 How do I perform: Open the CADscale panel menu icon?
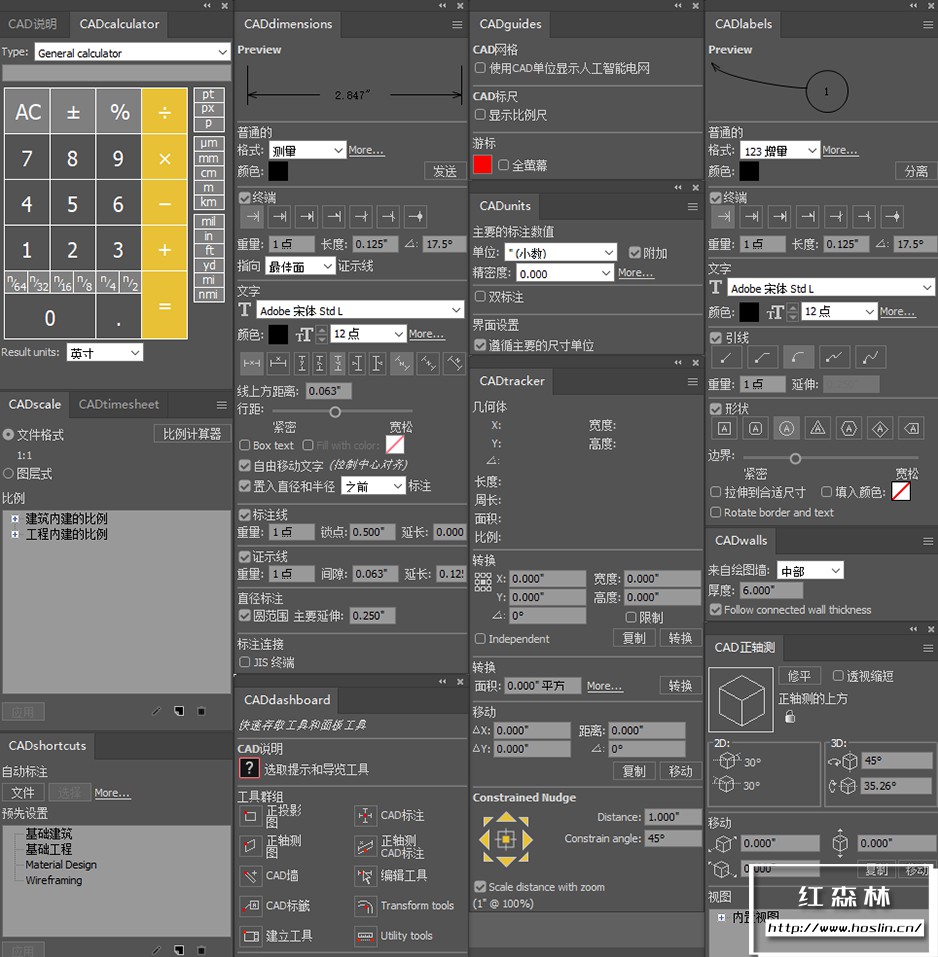[222, 405]
